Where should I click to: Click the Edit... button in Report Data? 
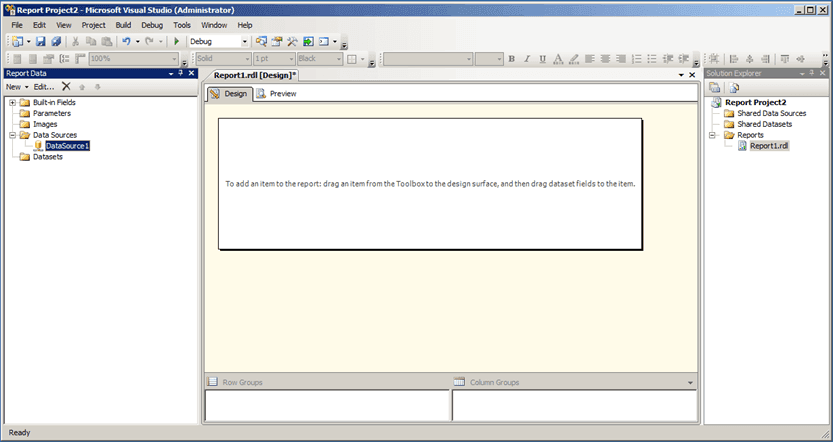(x=44, y=87)
